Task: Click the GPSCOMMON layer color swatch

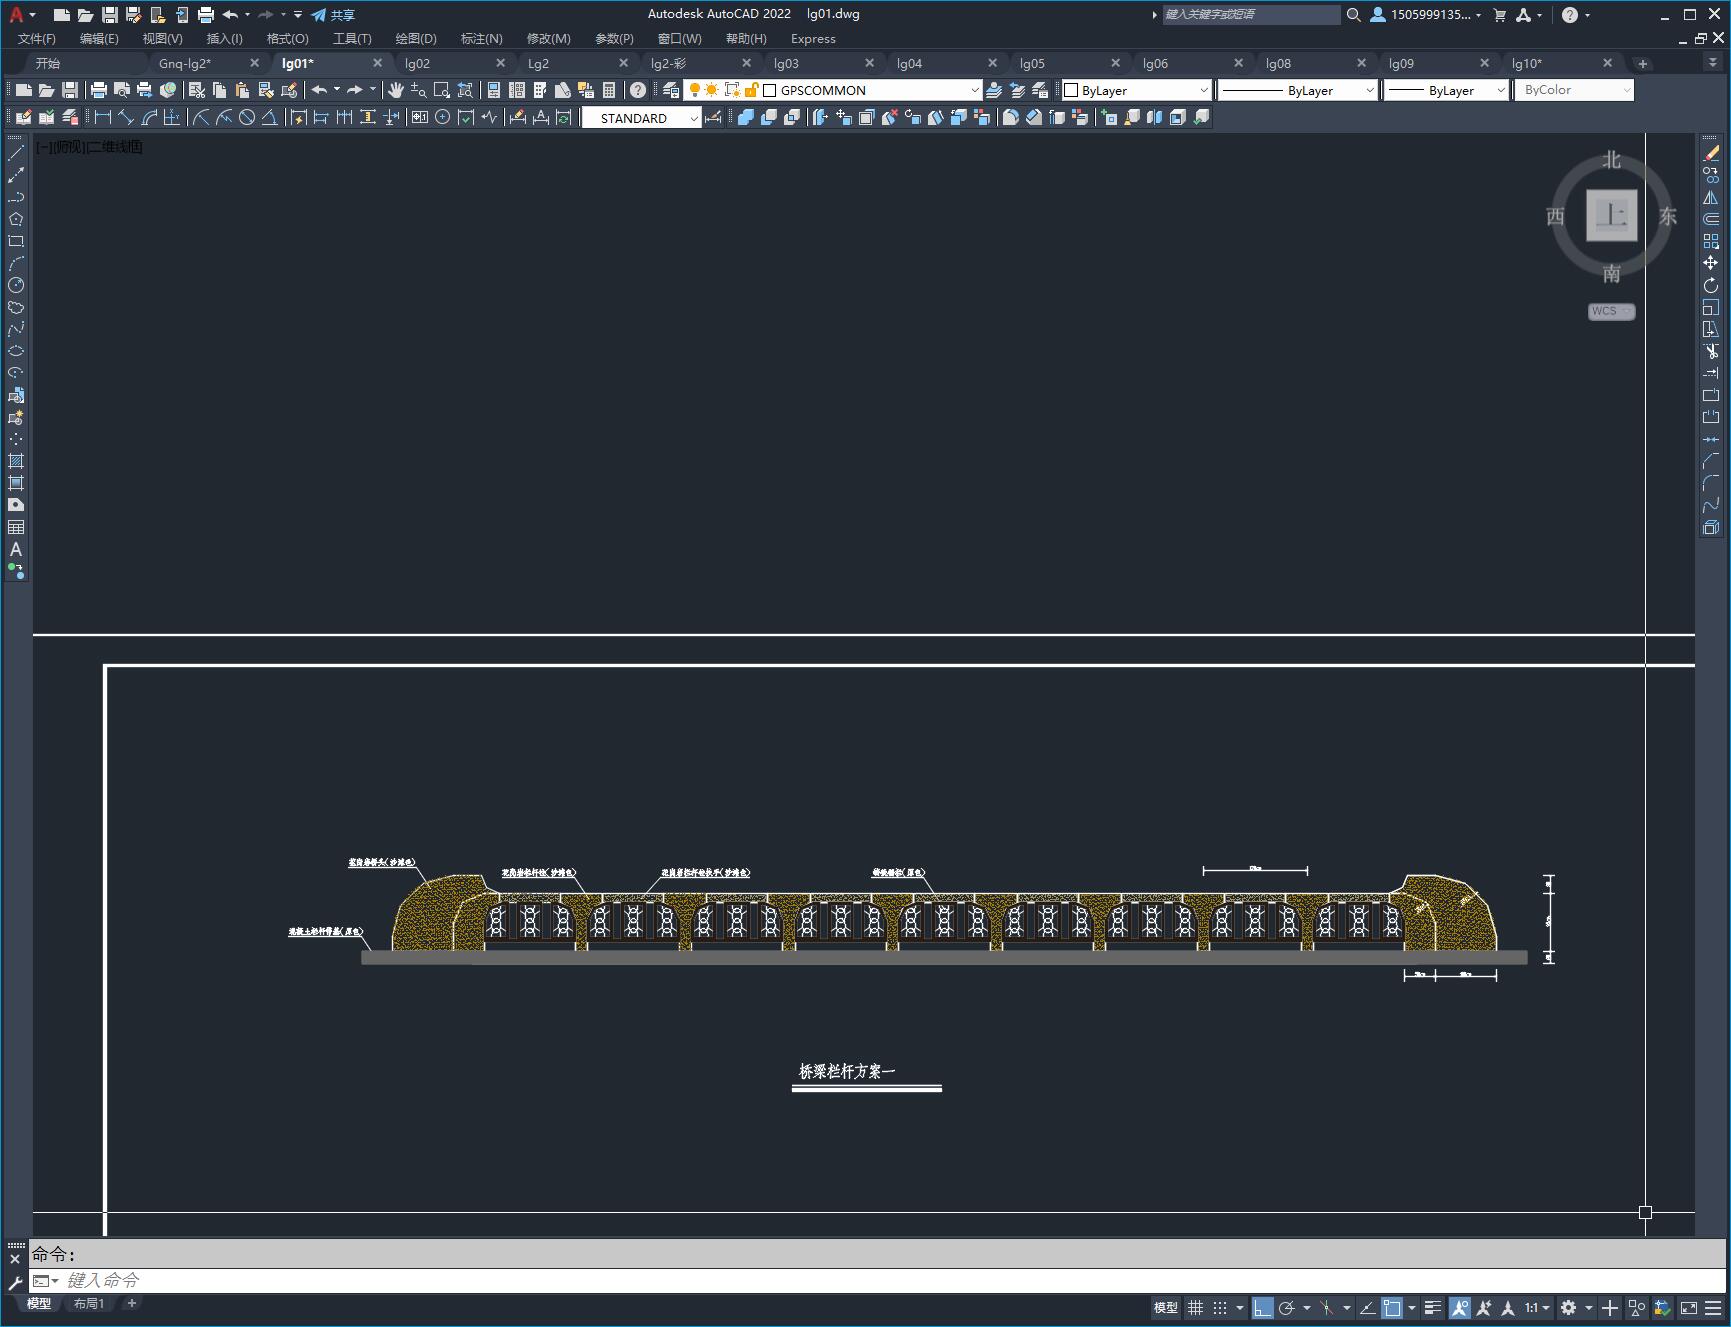Action: [x=770, y=90]
